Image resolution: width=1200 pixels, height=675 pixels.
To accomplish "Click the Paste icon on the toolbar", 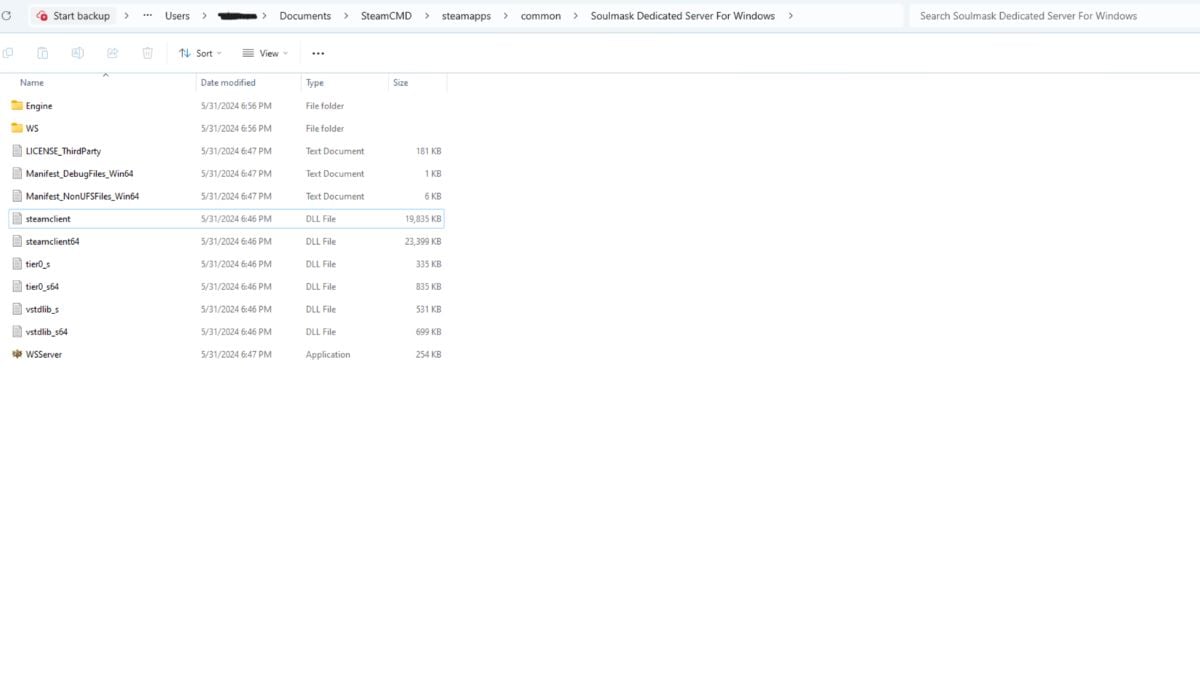I will pyautogui.click(x=42, y=52).
